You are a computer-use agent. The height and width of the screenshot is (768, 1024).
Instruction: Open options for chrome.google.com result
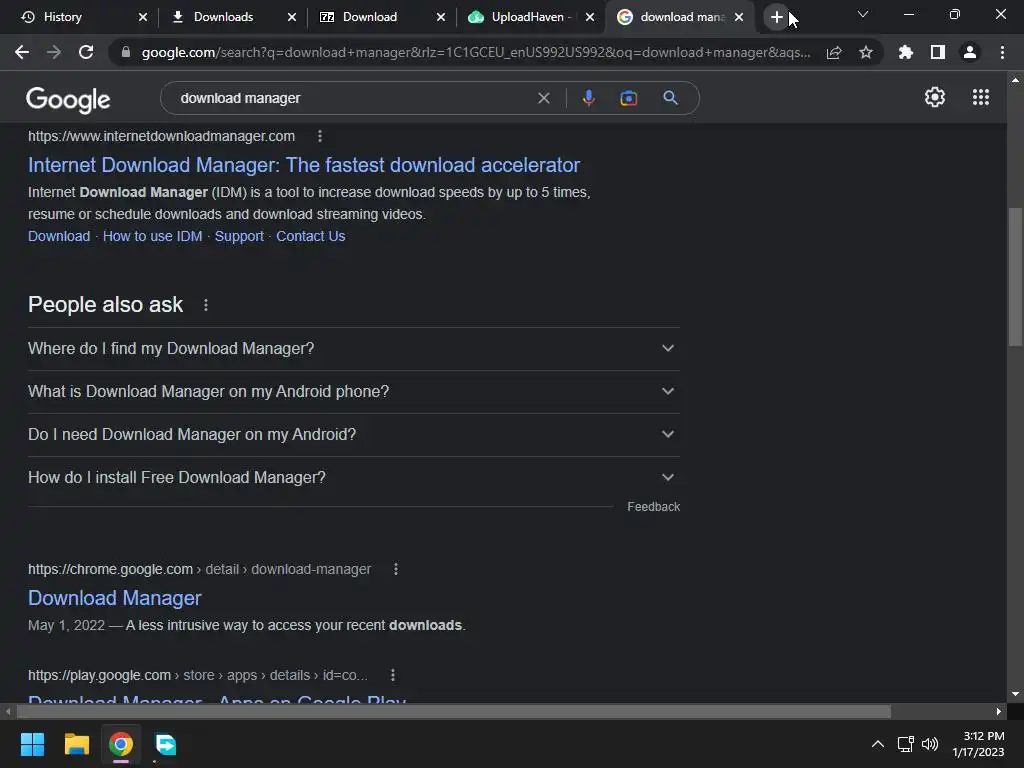396,569
